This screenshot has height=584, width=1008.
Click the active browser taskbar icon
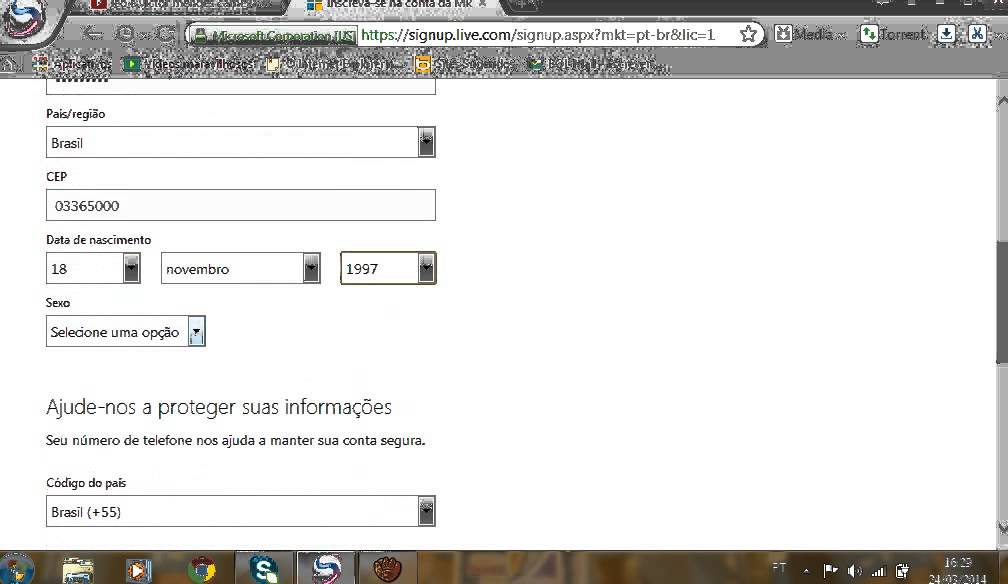pos(326,569)
